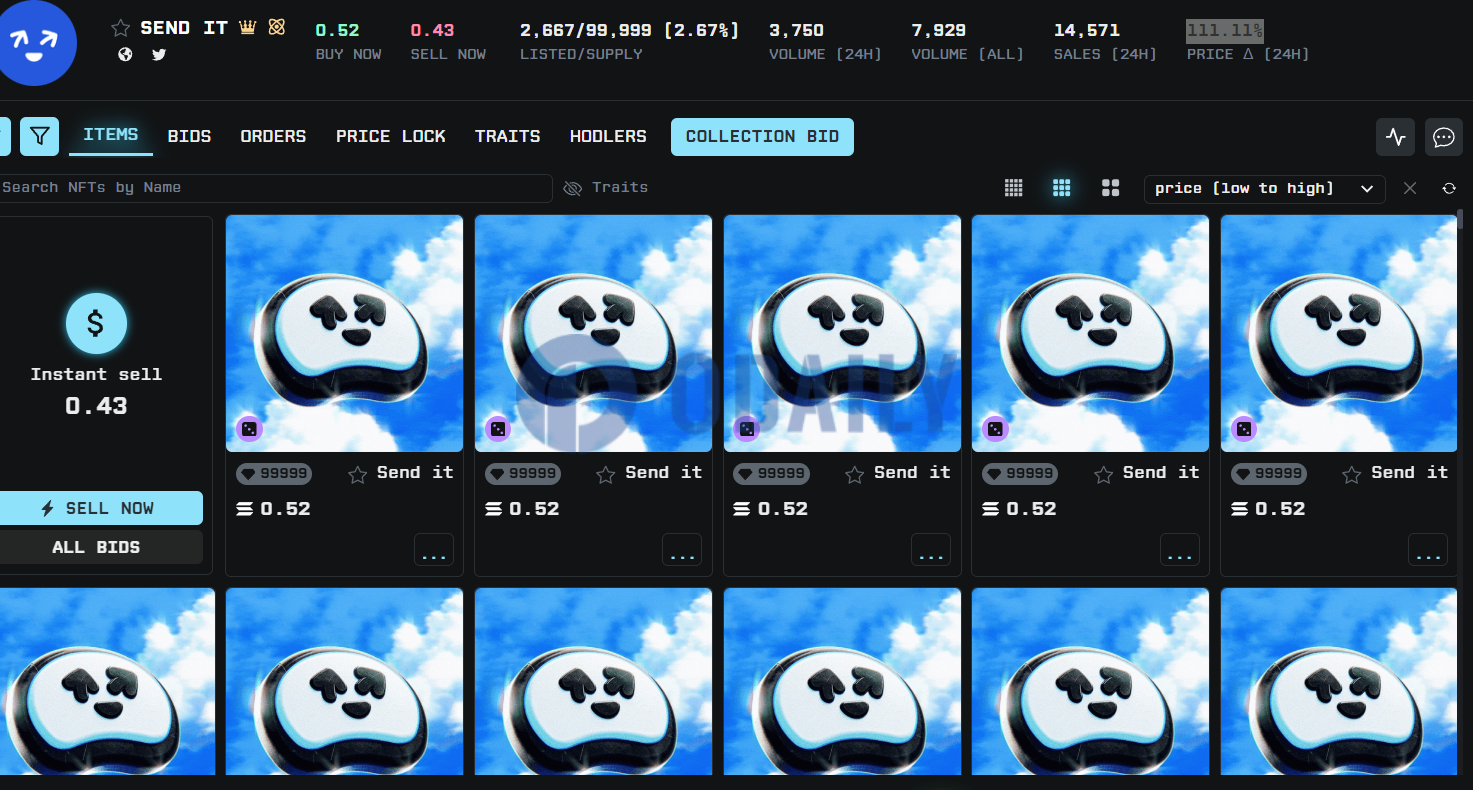
Task: View the HODLERS tab
Action: (x=608, y=136)
